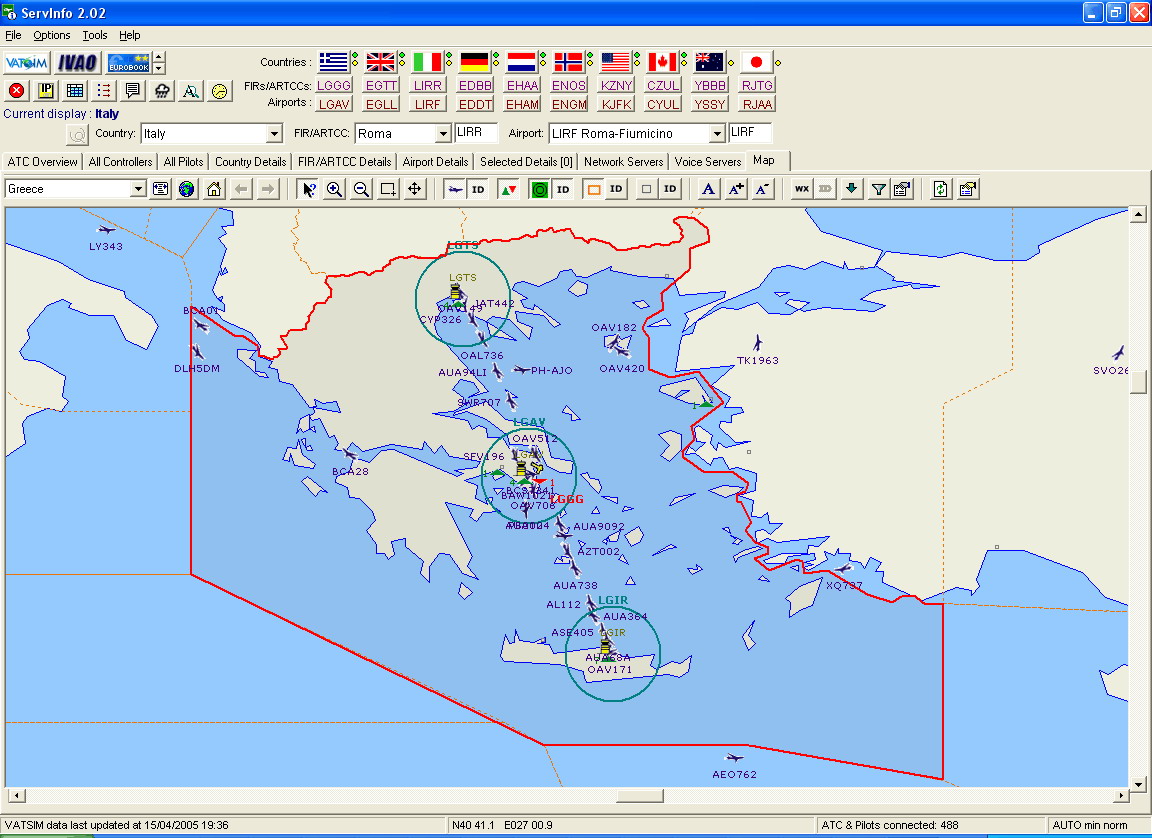This screenshot has height=838, width=1152.
Task: Click the LGAV airport button
Action: 334,104
